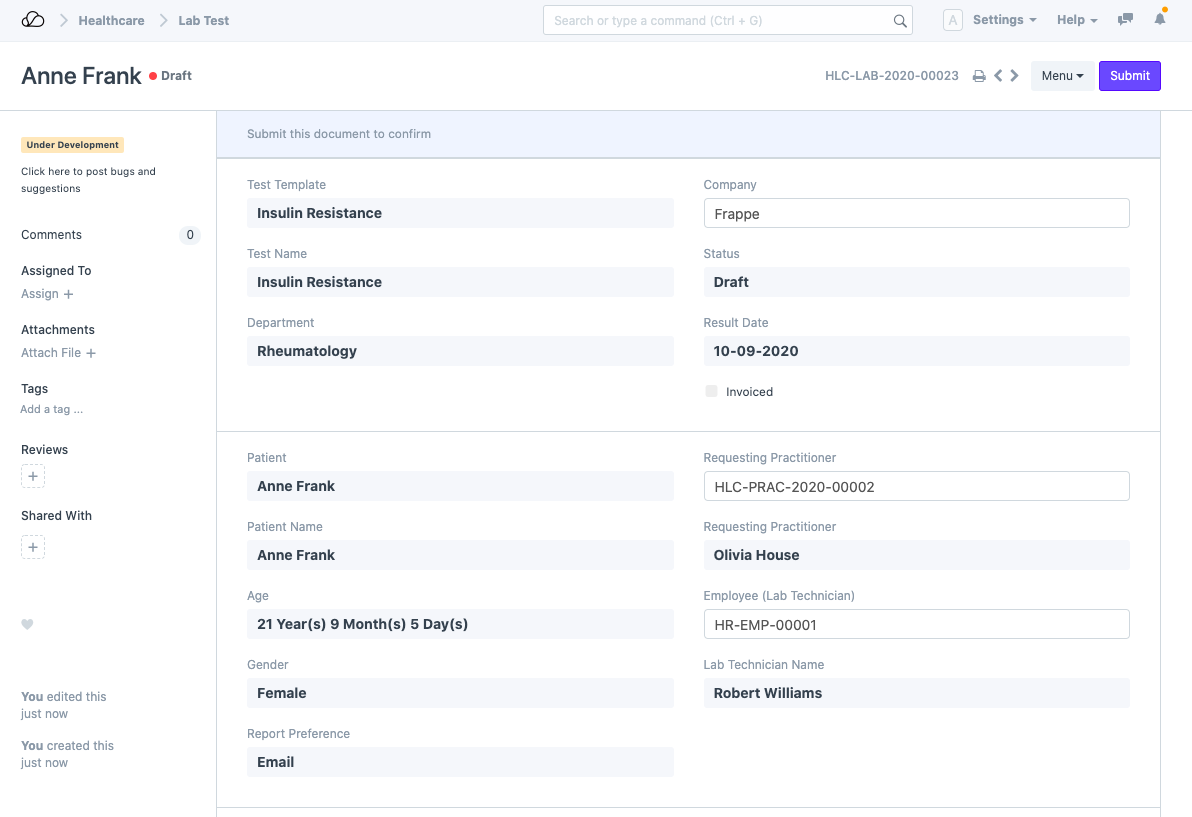Like this document with heart icon
The width and height of the screenshot is (1192, 817).
coord(28,624)
